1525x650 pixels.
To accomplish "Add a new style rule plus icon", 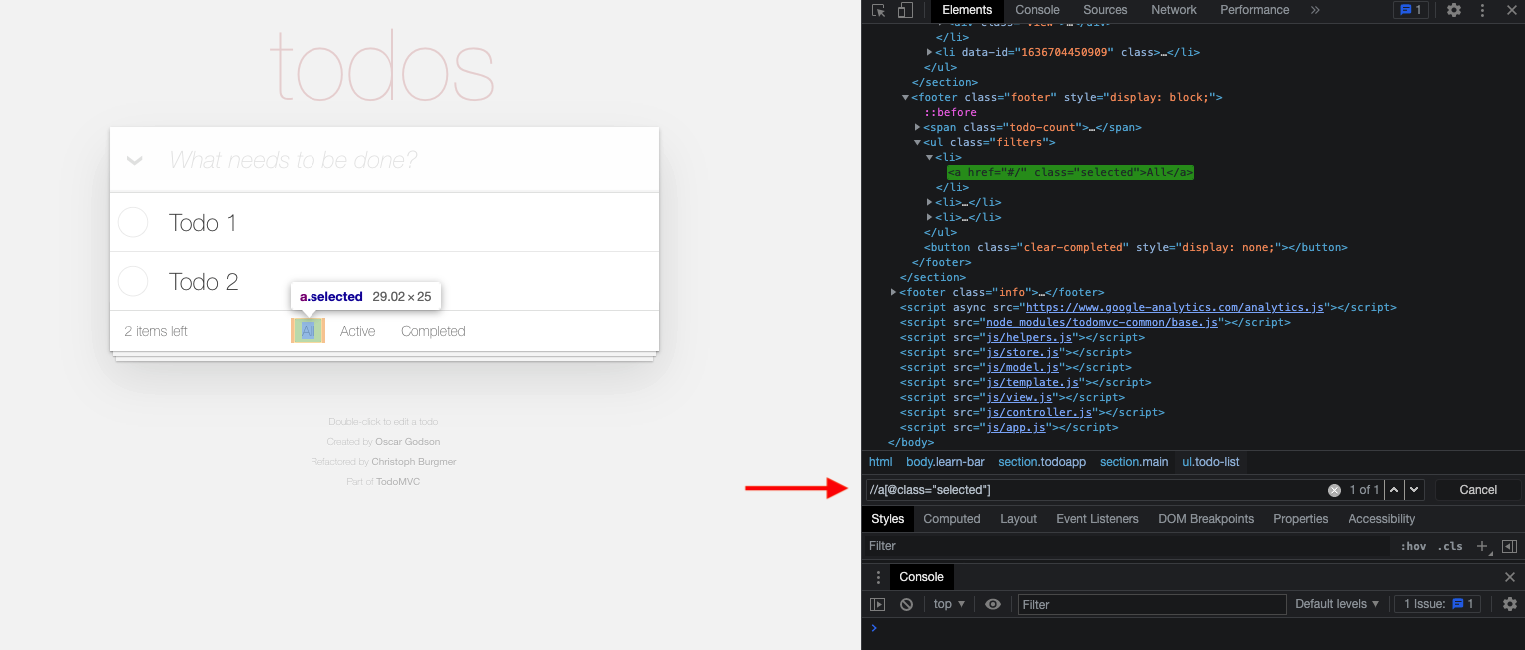I will pos(1483,546).
